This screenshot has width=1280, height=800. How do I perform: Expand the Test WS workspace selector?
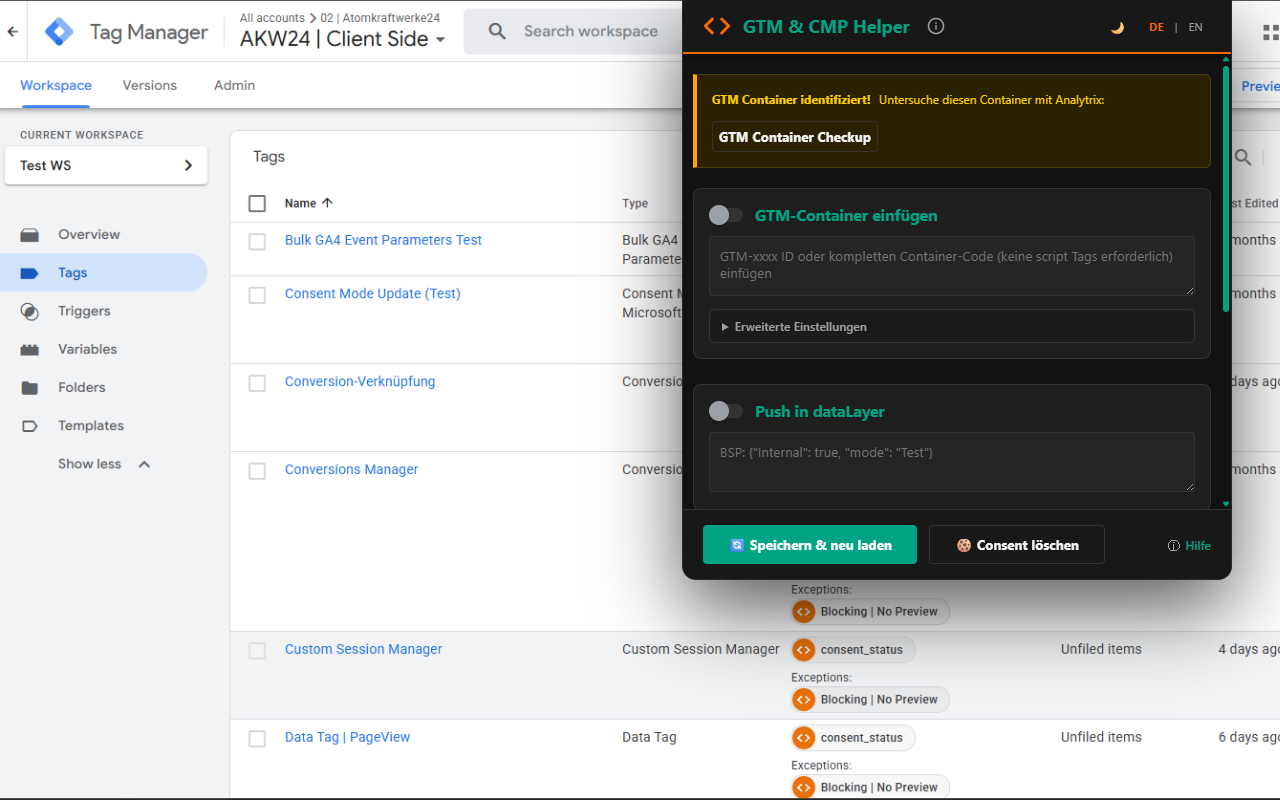pos(106,166)
